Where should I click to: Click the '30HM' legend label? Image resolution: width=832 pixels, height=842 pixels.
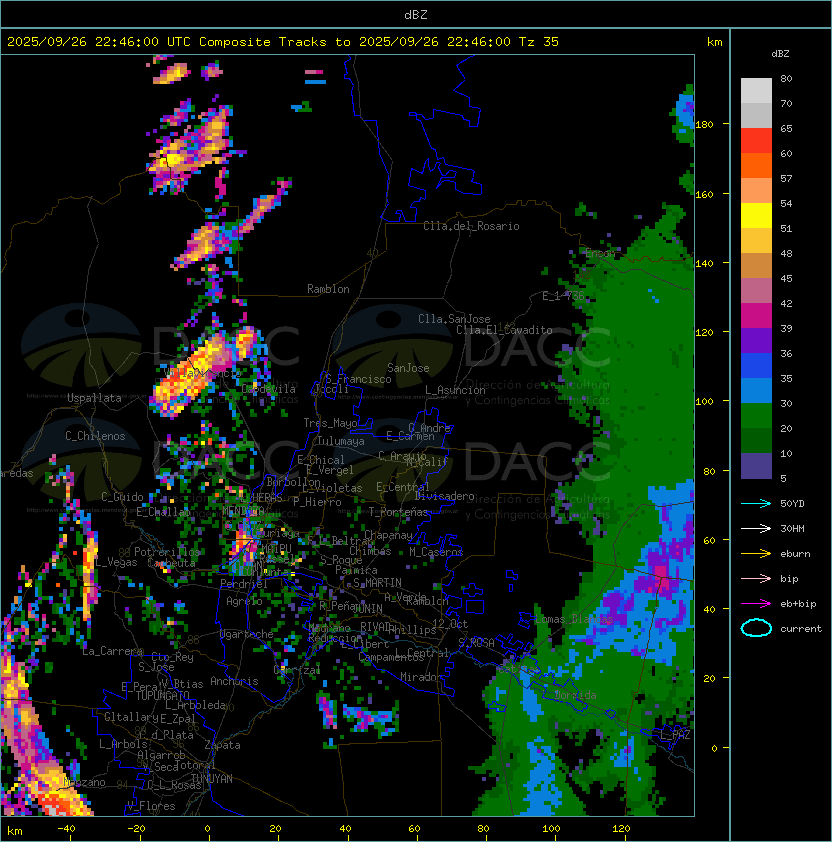[792, 528]
